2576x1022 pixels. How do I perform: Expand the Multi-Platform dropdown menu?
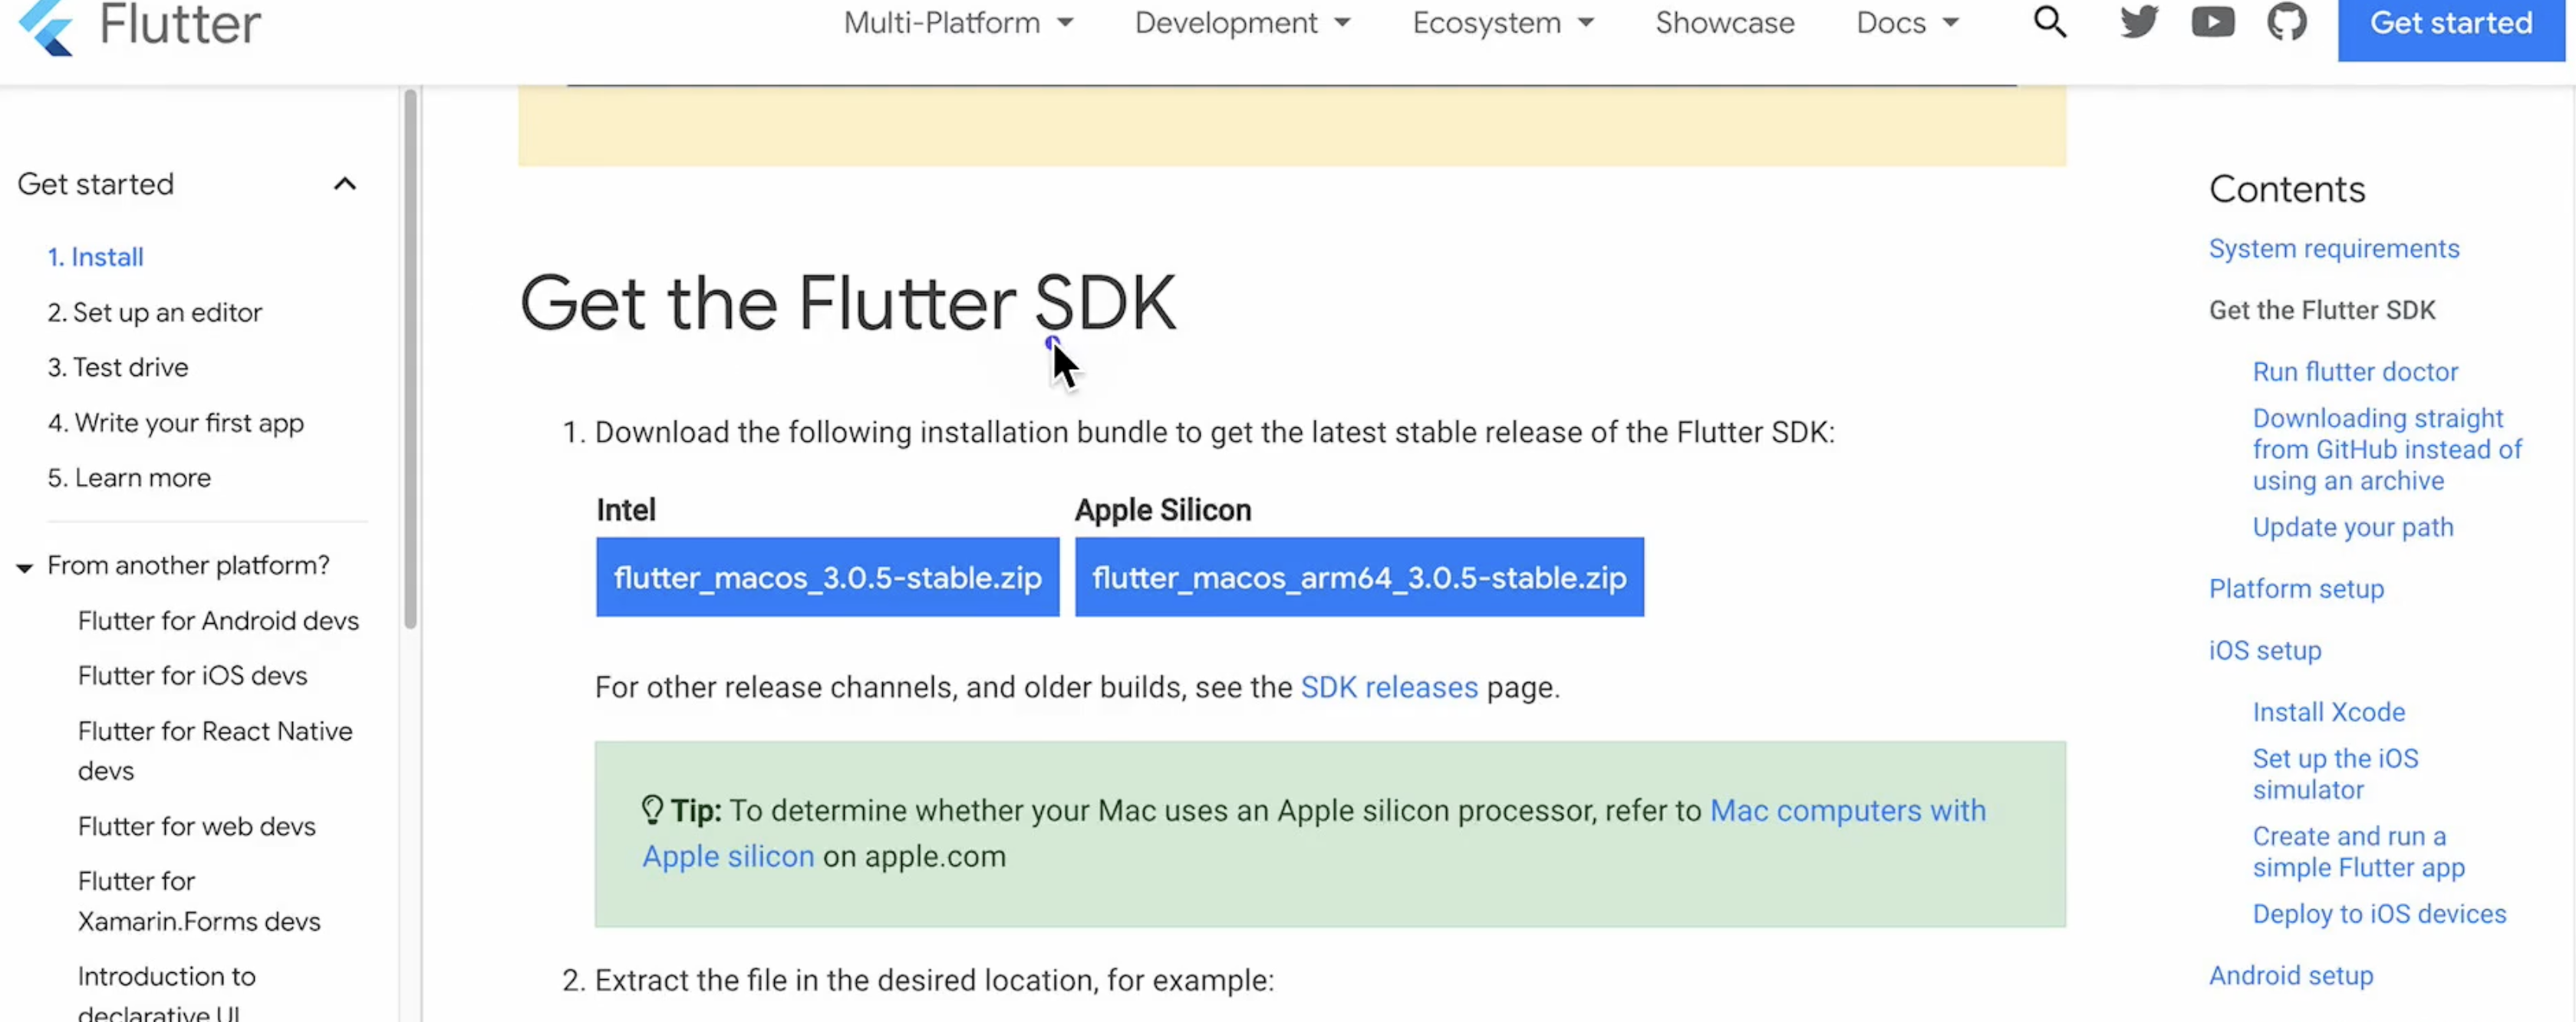958,23
